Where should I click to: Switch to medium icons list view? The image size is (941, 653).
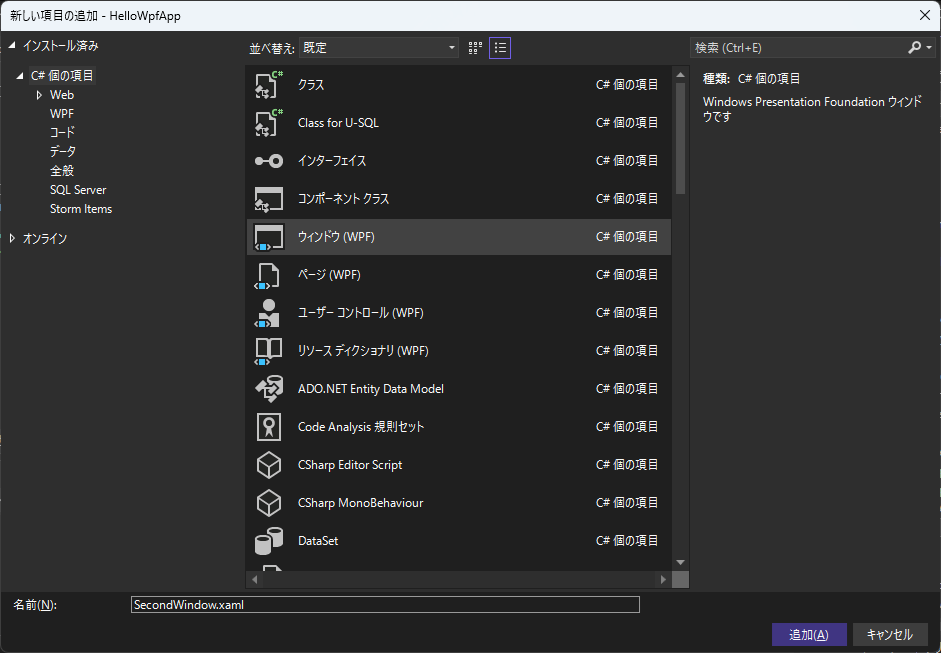pyautogui.click(x=500, y=48)
